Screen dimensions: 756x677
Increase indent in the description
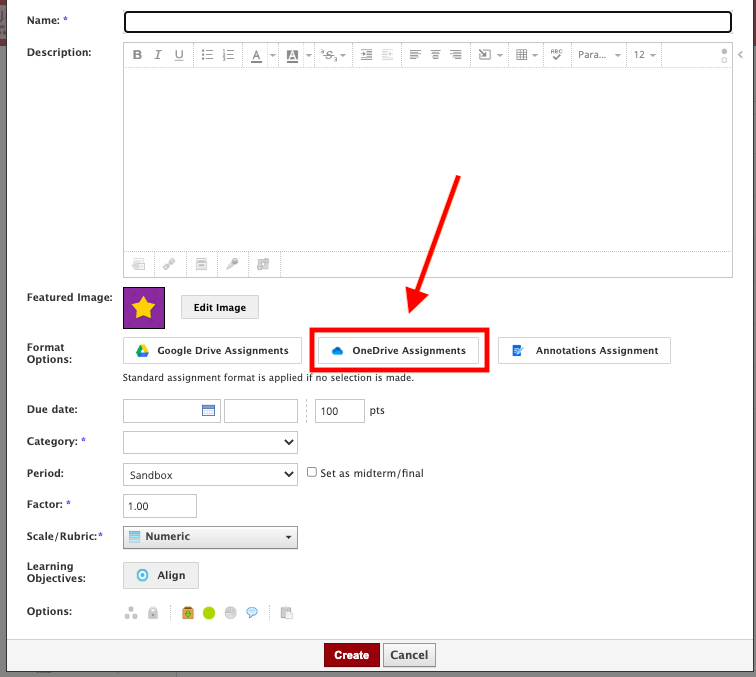click(366, 55)
